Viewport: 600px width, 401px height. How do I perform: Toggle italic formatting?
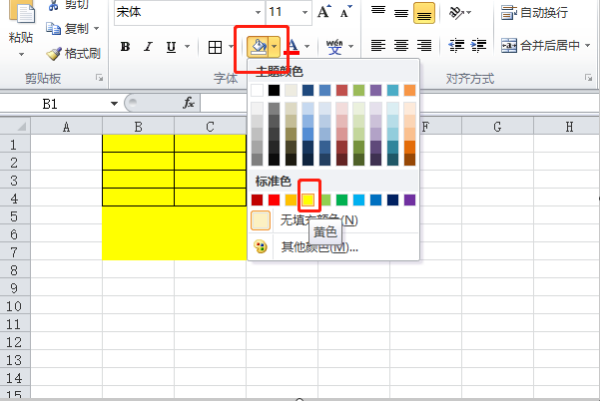(x=148, y=47)
